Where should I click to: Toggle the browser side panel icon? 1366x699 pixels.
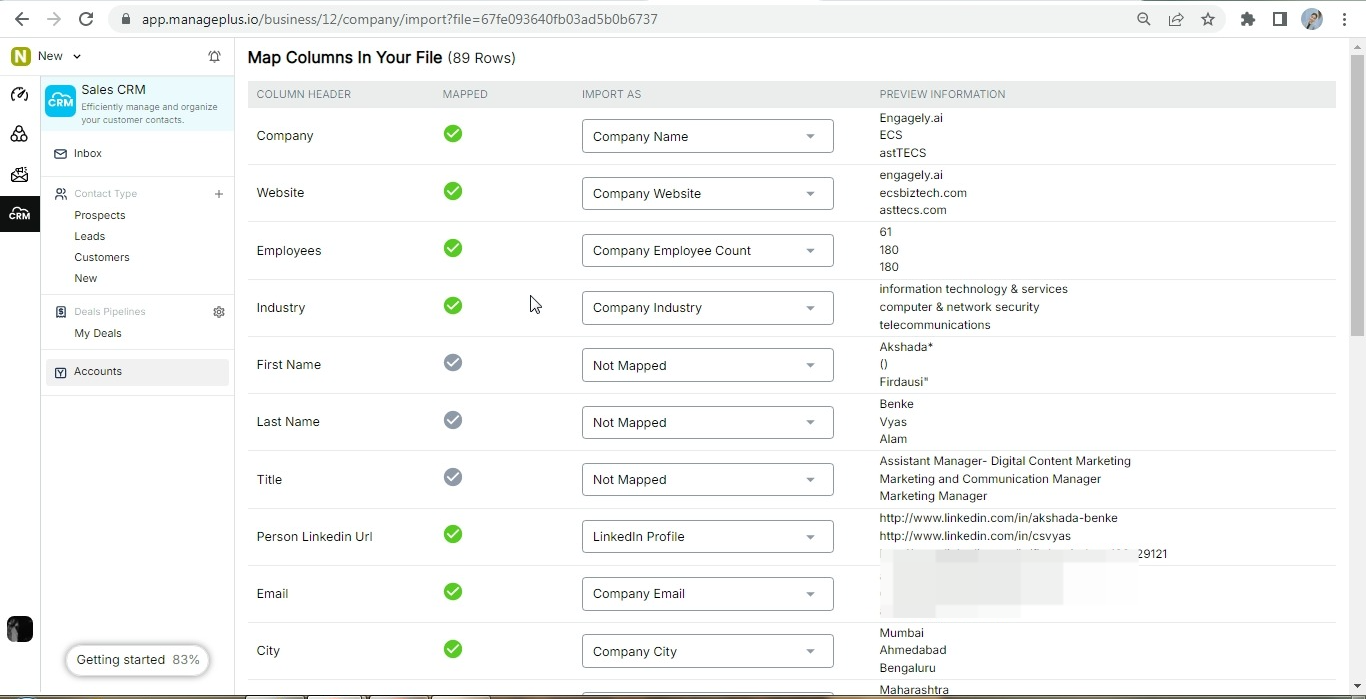[1280, 19]
